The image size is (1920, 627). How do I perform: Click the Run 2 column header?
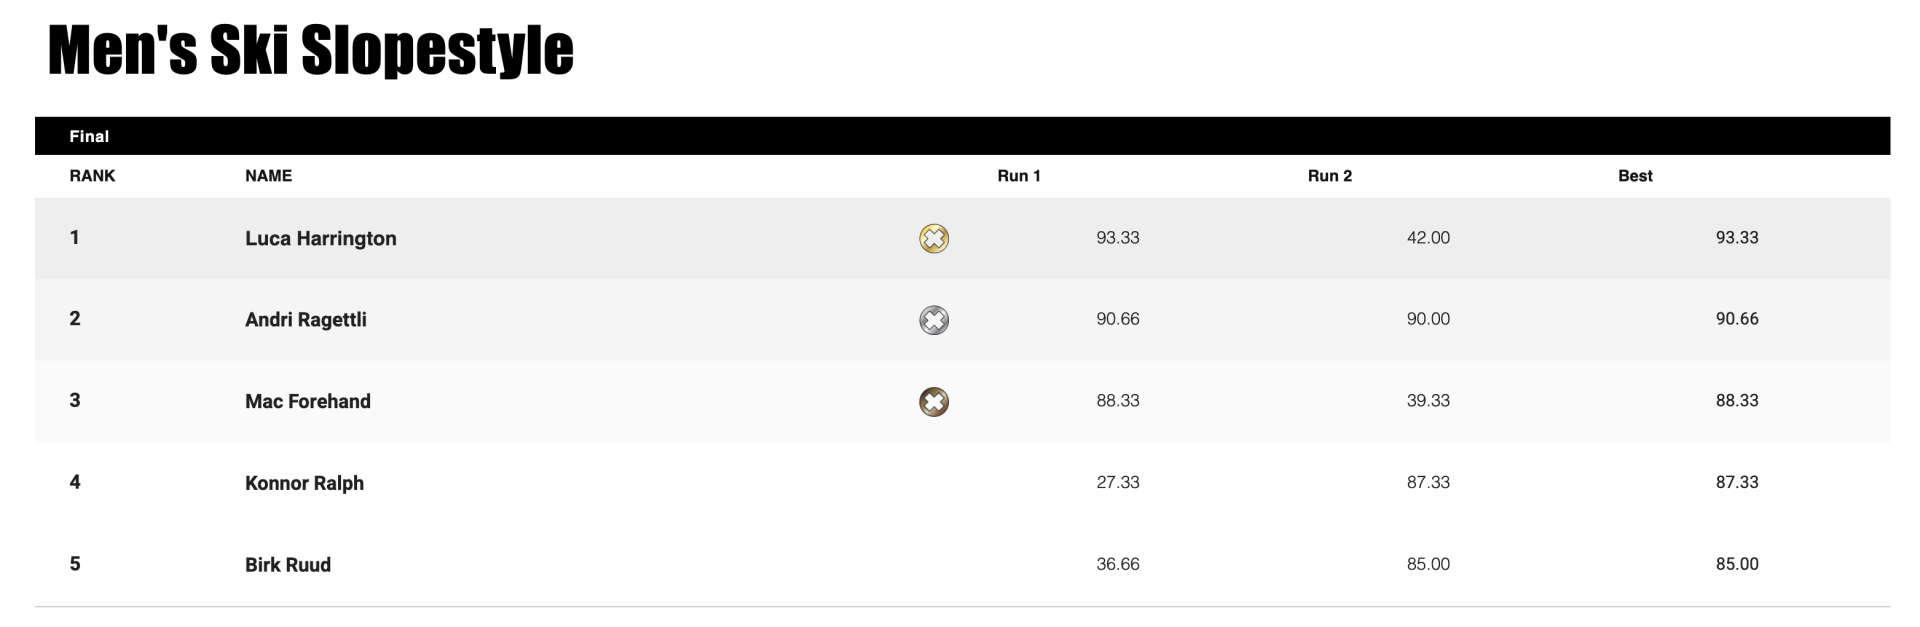tap(1330, 176)
